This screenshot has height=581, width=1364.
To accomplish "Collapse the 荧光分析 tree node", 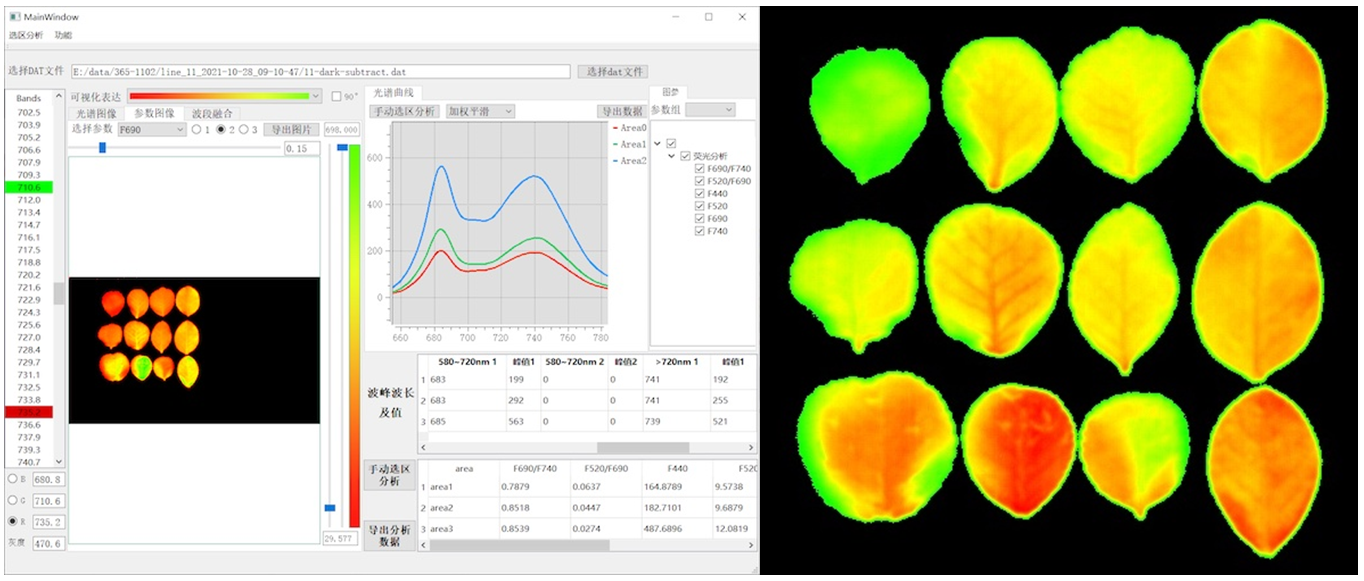I will click(x=672, y=157).
